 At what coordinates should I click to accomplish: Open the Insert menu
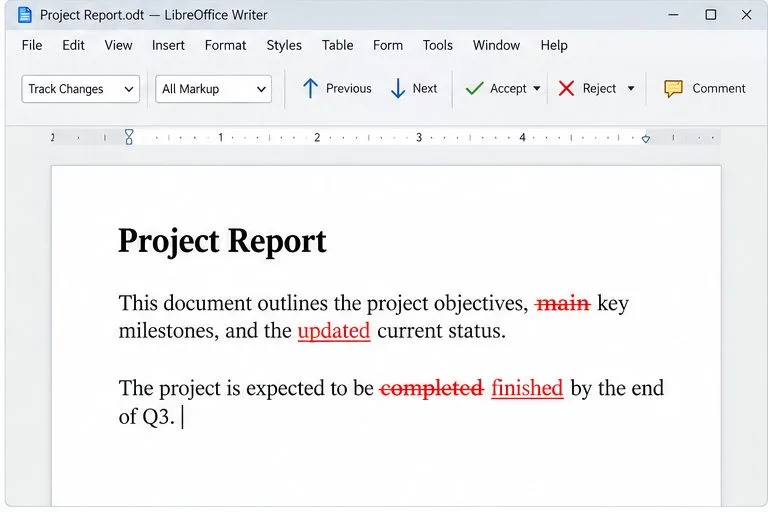(168, 45)
